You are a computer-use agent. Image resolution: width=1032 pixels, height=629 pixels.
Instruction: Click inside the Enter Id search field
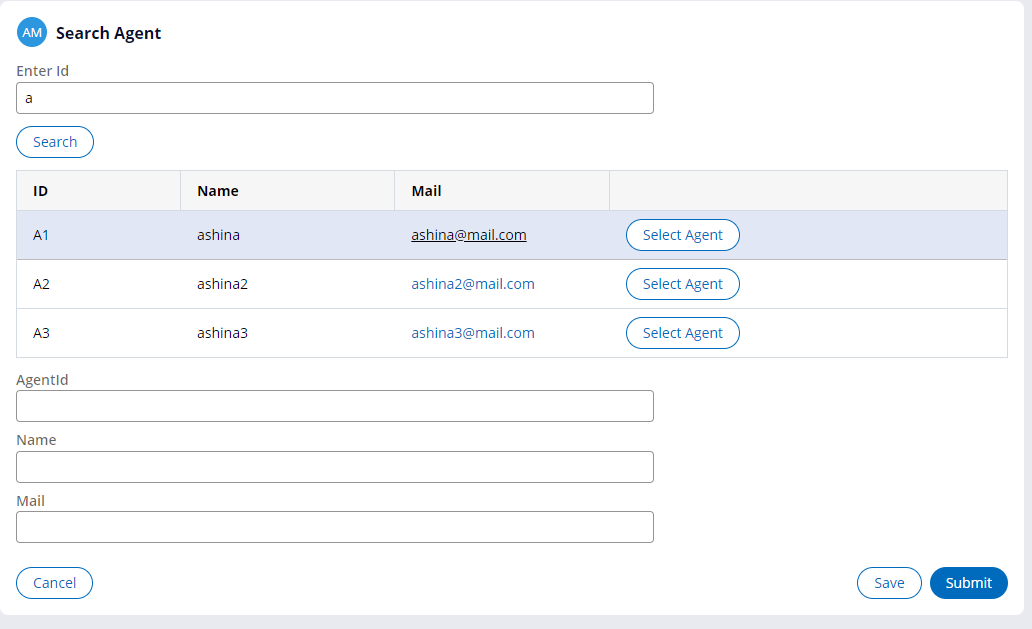click(x=334, y=97)
